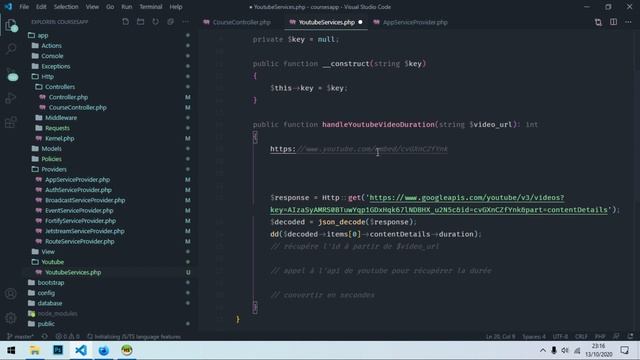Change UTF-8 encoding in status bar
Image resolution: width=640 pixels, height=360 pixels.
point(560,337)
